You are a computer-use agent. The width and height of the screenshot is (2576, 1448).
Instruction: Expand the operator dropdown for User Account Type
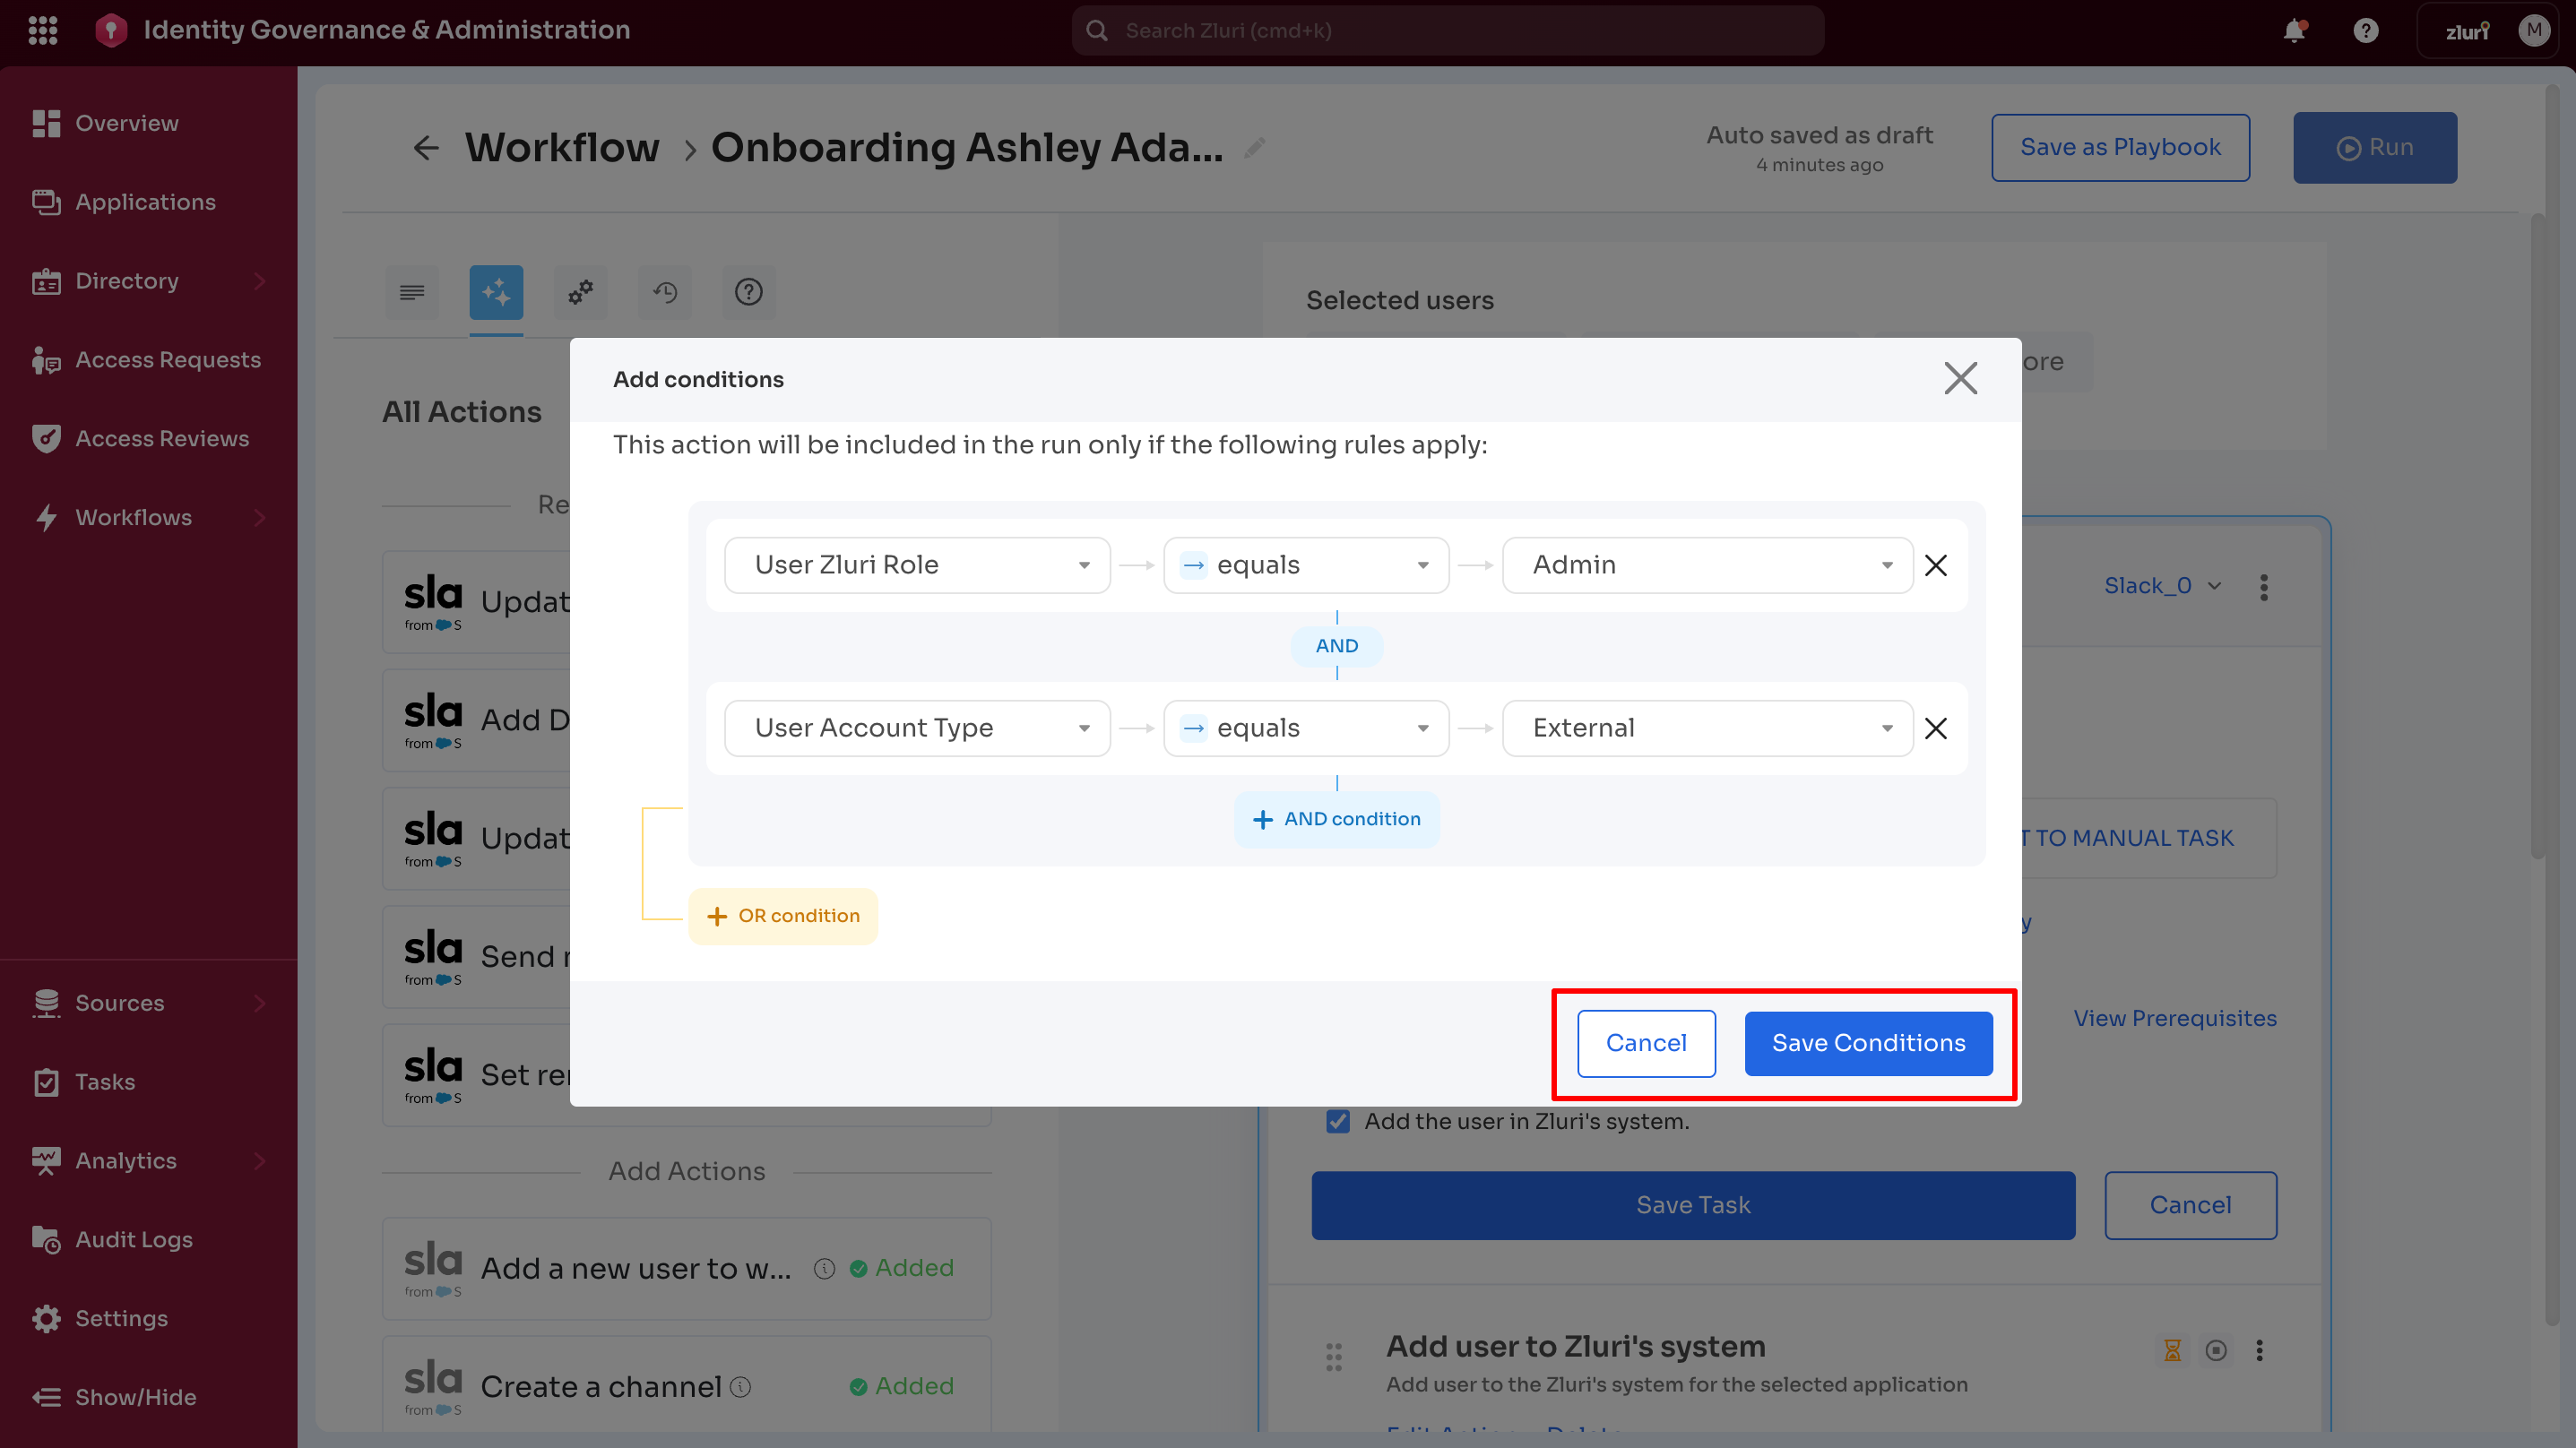(1305, 729)
